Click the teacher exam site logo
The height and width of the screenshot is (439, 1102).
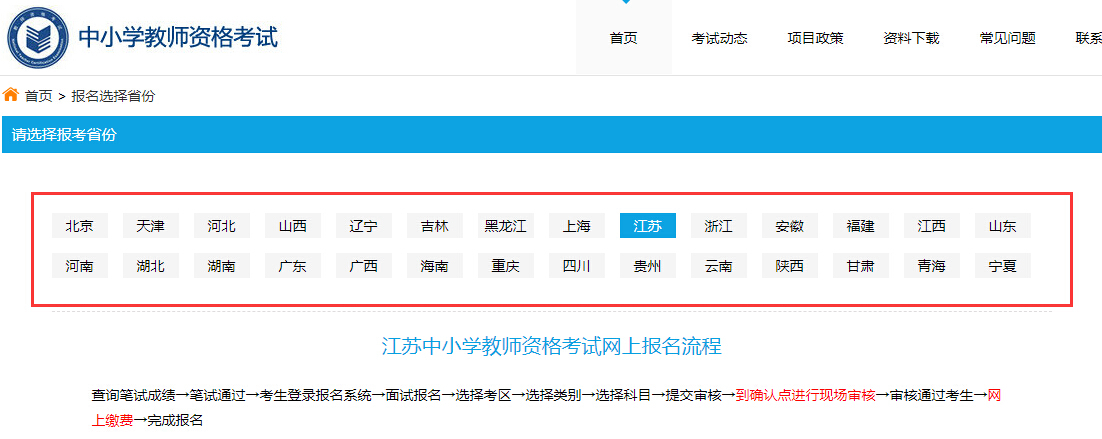[38, 37]
